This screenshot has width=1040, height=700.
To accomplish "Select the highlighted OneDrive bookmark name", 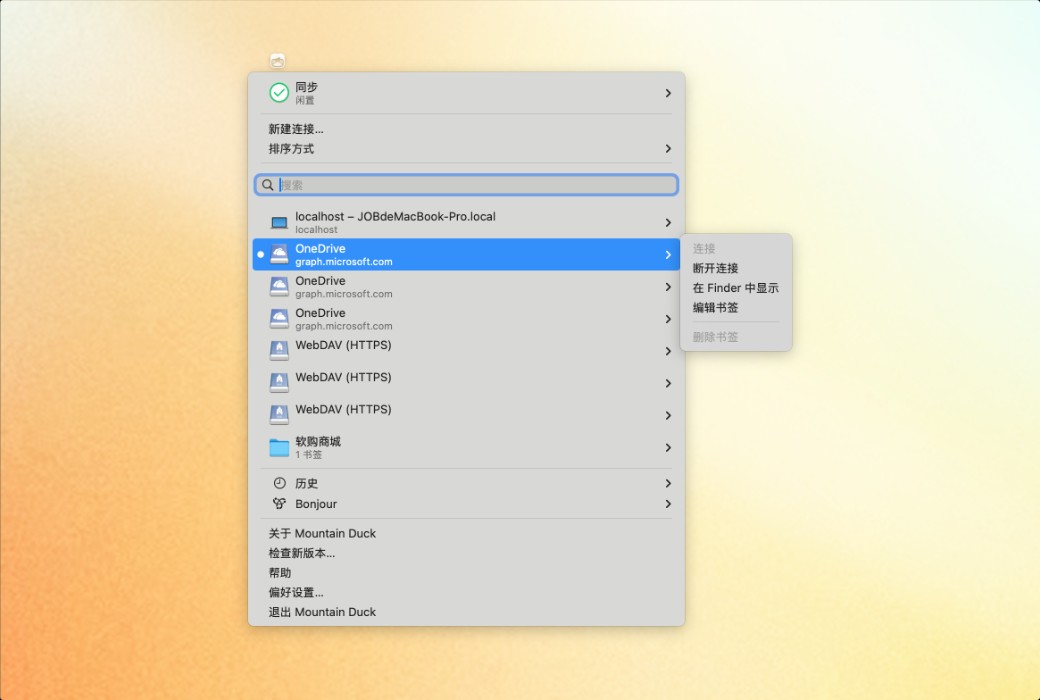I will click(320, 249).
